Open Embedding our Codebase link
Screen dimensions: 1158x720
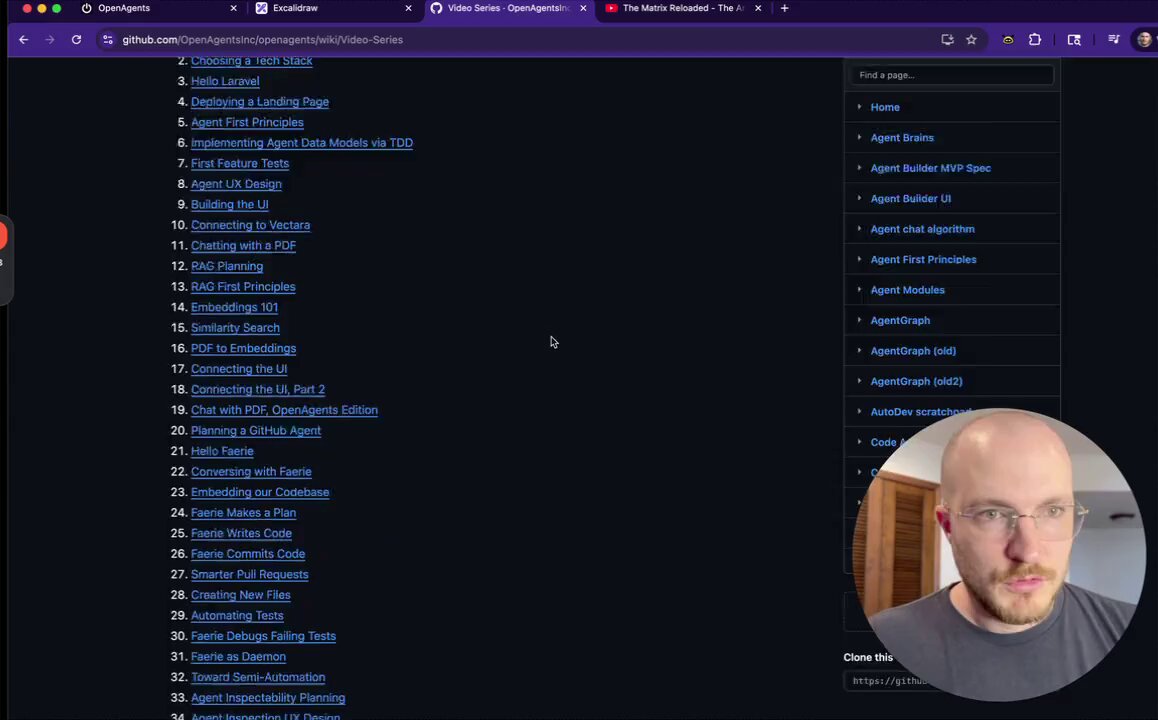(260, 492)
